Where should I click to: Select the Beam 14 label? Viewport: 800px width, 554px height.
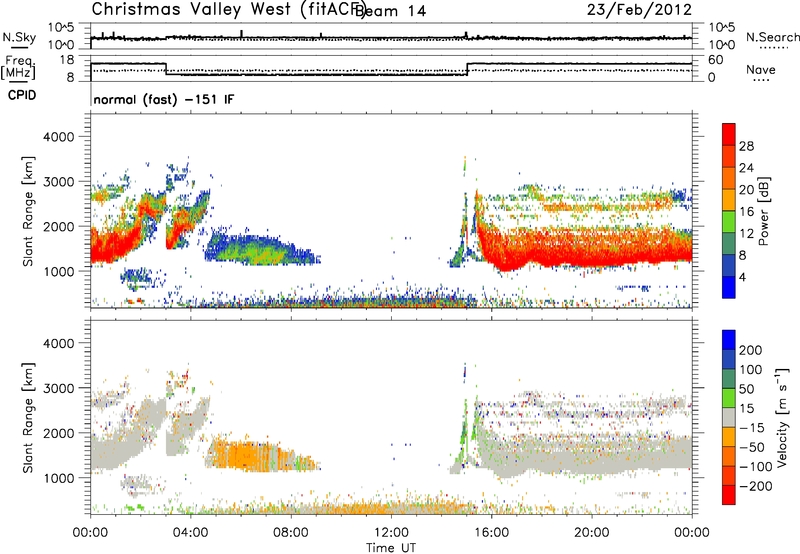coord(390,11)
